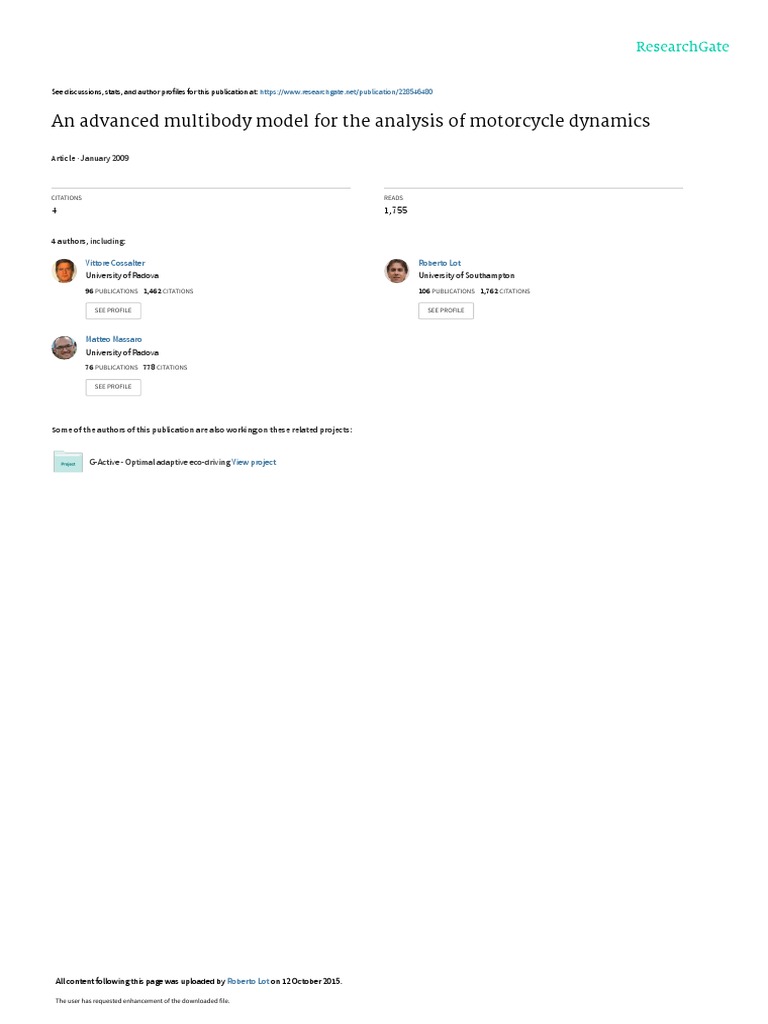Open Vittore Cossalter's author name link
Screen dimensions: 768x1024
pyautogui.click(x=115, y=263)
